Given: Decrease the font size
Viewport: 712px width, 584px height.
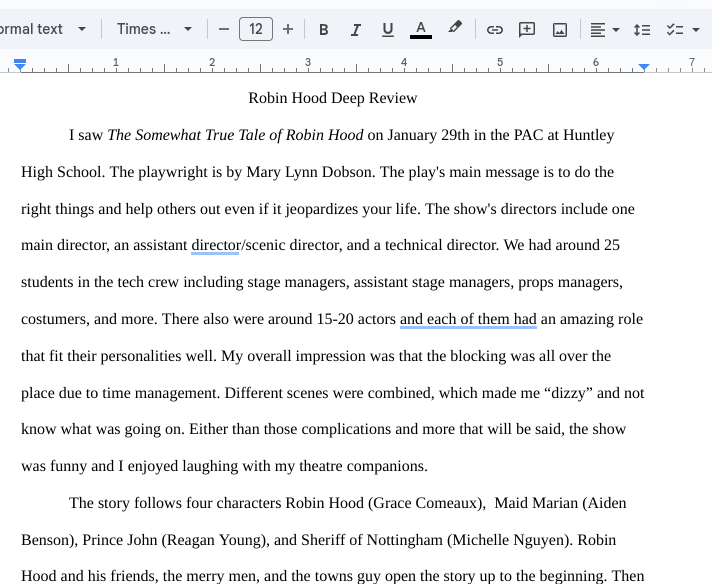Looking at the screenshot, I should [x=224, y=30].
